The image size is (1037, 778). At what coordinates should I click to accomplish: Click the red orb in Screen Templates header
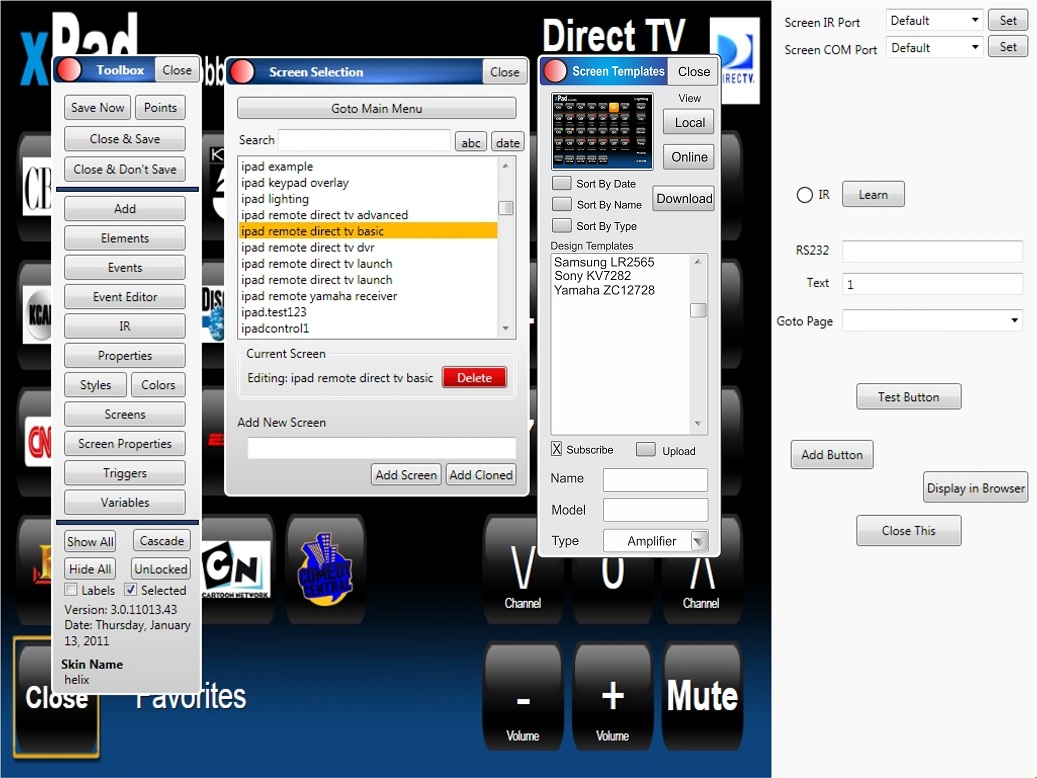[x=556, y=71]
